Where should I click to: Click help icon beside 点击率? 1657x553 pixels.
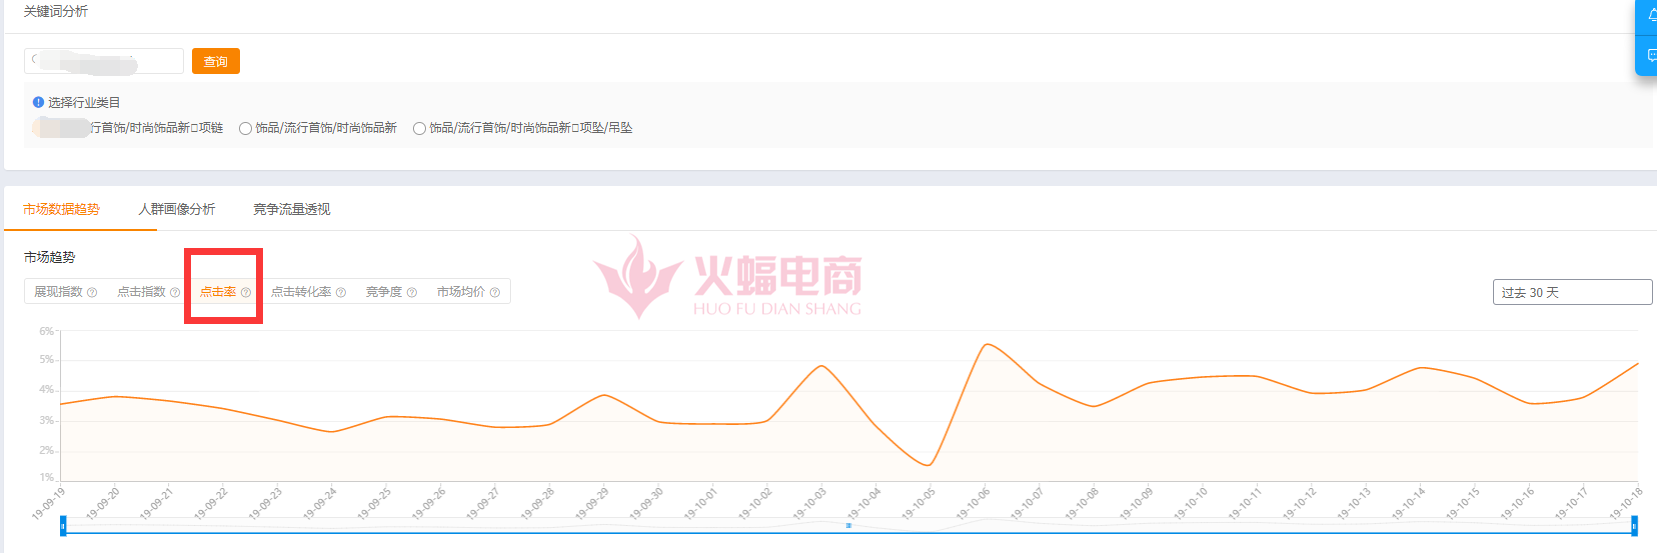point(246,293)
